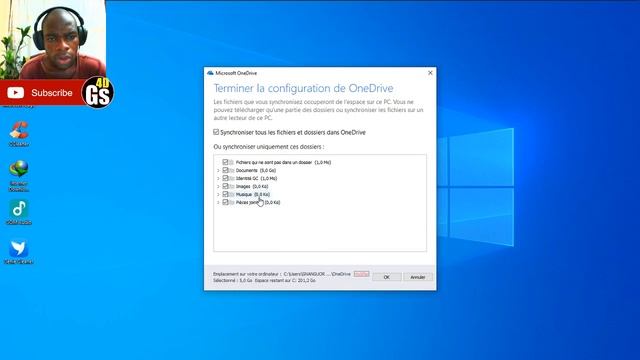Toggle the Pièces jointes folder checkbox
This screenshot has height=360, width=640.
tap(225, 202)
